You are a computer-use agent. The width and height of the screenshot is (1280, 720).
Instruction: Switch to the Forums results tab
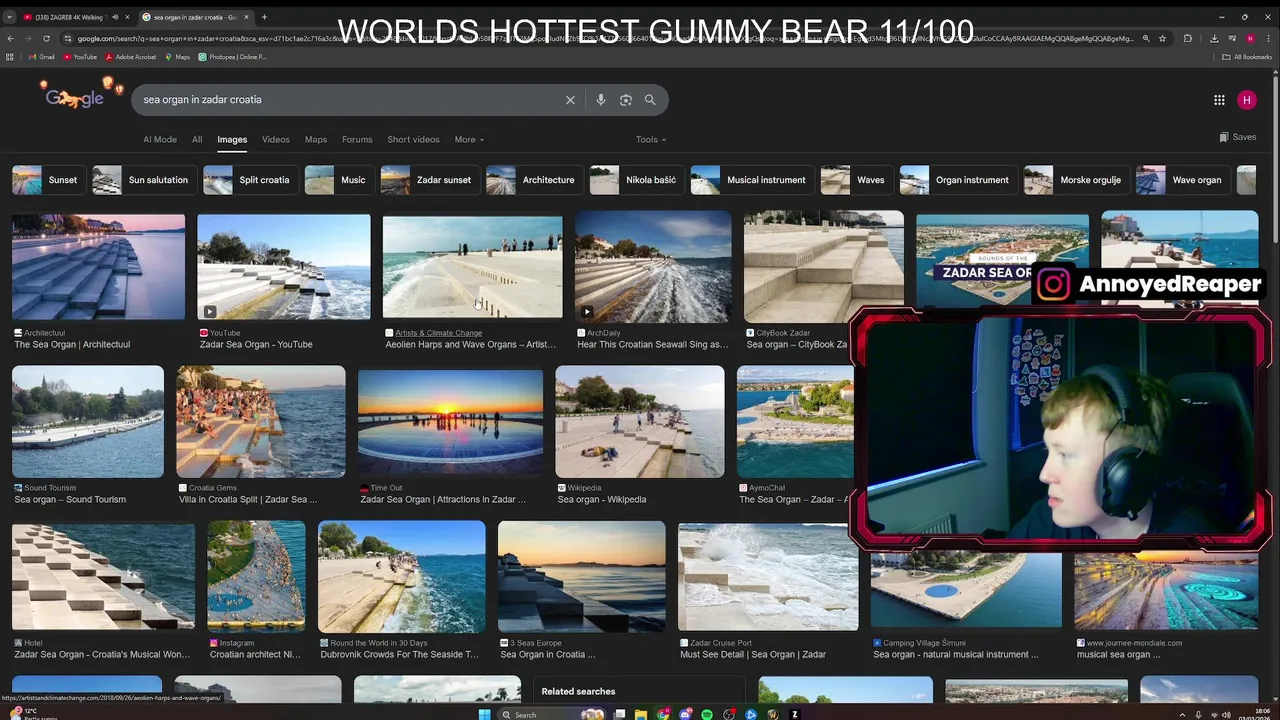(357, 140)
